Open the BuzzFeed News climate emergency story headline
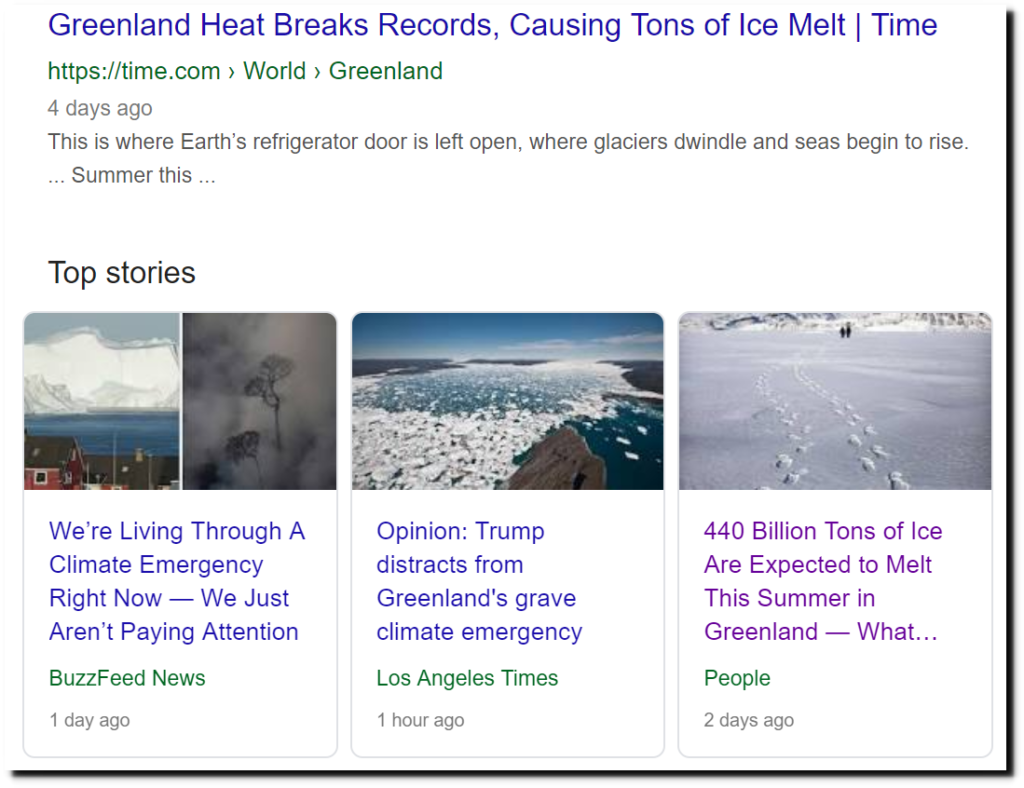This screenshot has height=788, width=1024. (x=177, y=581)
